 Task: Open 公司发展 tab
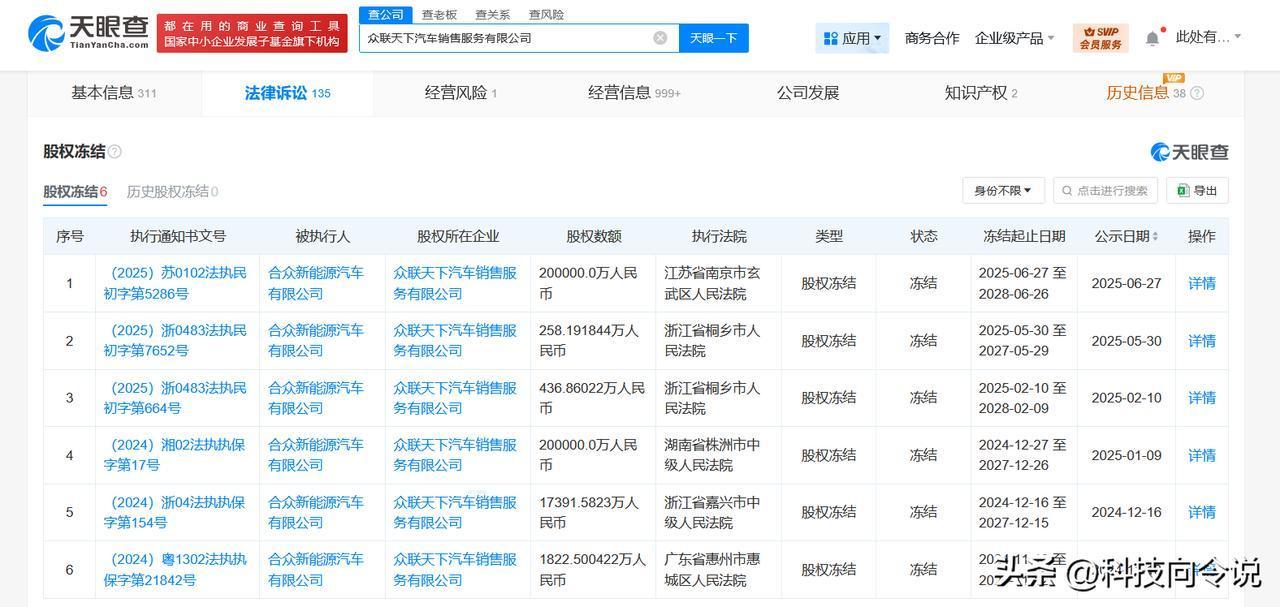click(x=808, y=93)
